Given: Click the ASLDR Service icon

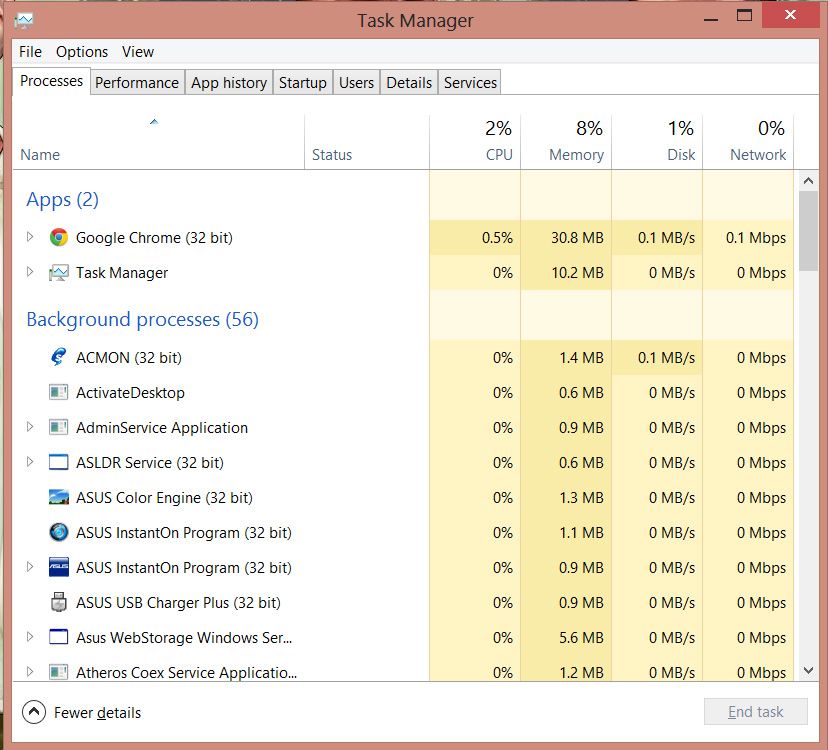Looking at the screenshot, I should coord(59,462).
